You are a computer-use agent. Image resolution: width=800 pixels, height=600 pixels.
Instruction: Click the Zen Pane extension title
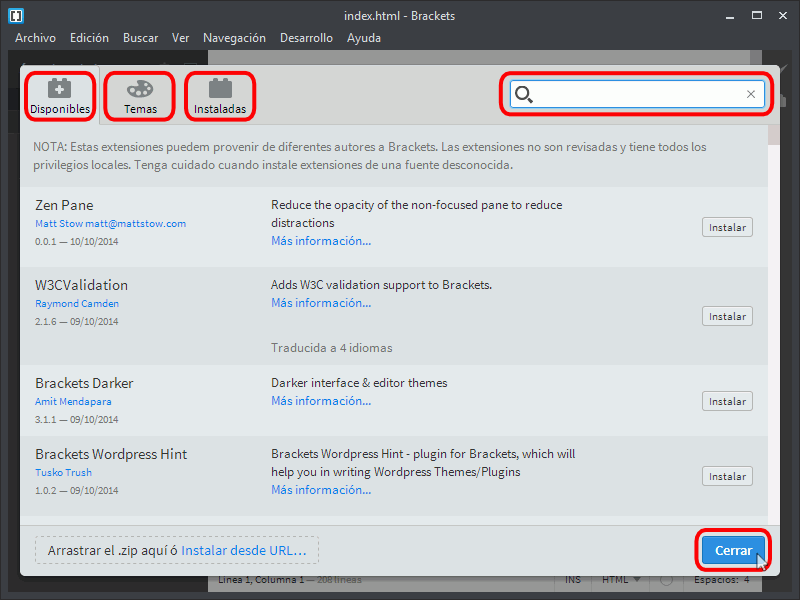64,205
